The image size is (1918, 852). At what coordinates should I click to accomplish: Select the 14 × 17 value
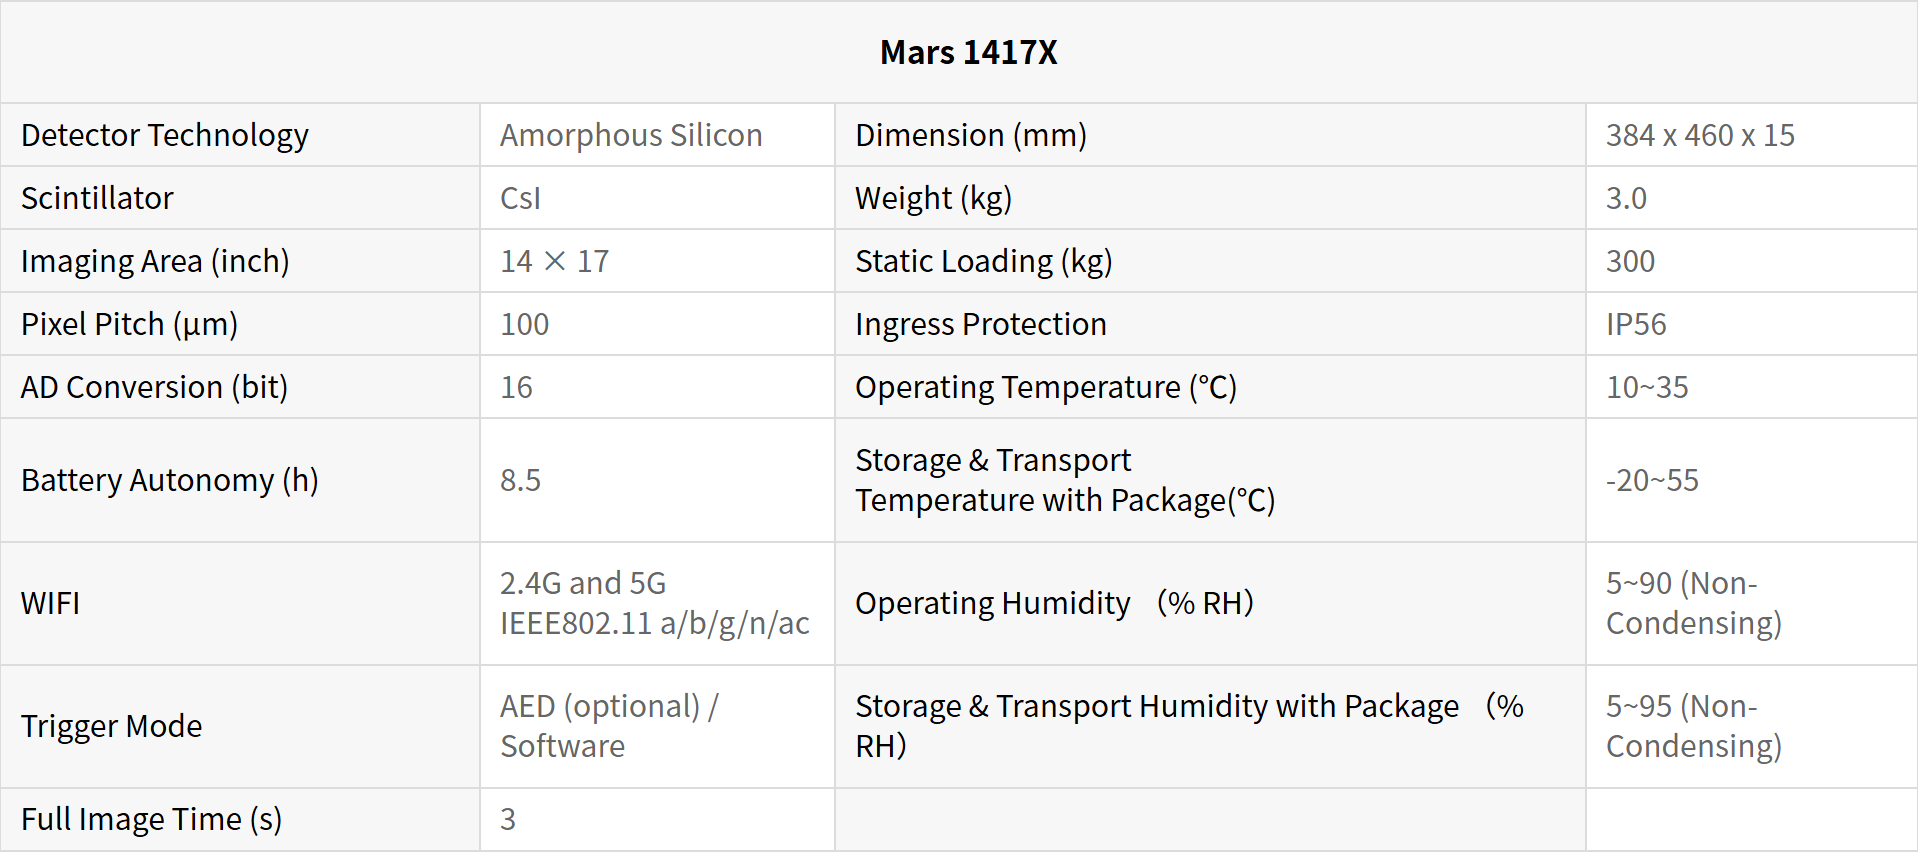(554, 261)
